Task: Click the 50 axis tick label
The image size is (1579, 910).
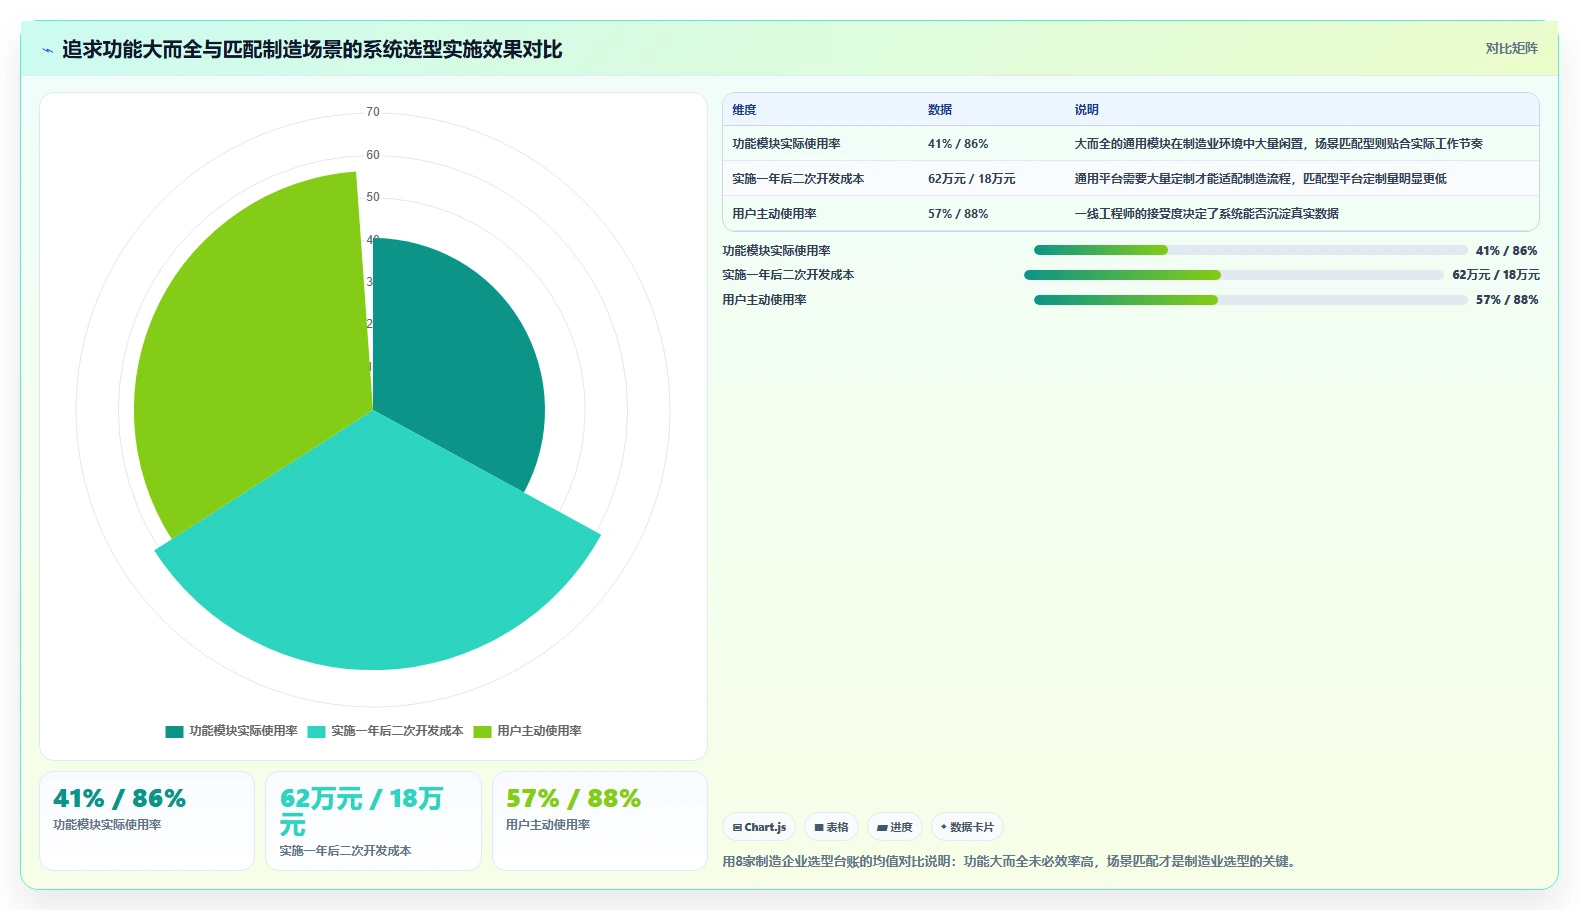Action: coord(373,197)
